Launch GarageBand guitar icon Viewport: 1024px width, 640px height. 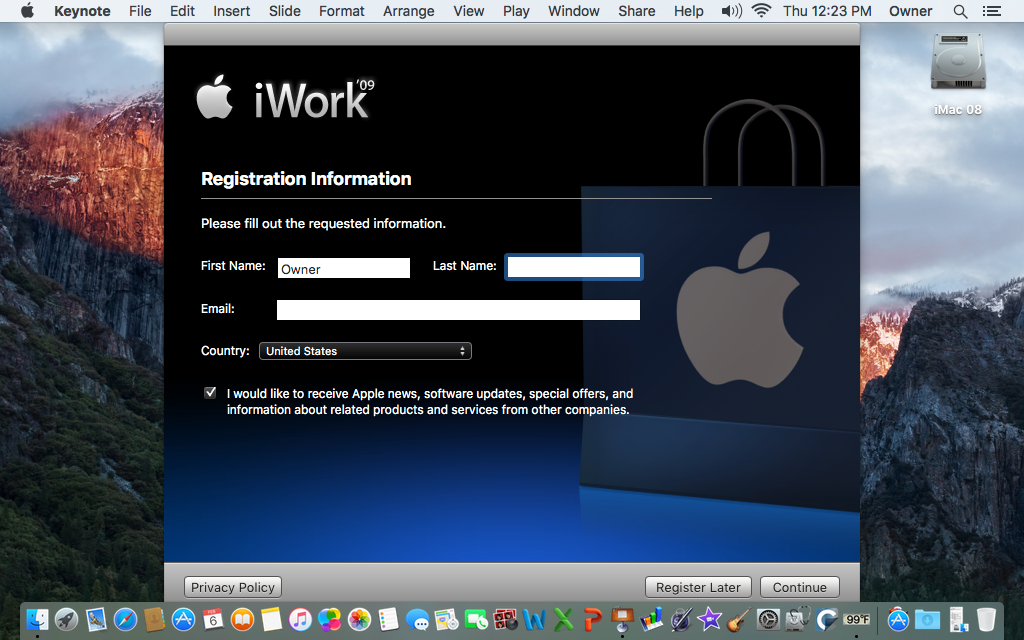(739, 619)
